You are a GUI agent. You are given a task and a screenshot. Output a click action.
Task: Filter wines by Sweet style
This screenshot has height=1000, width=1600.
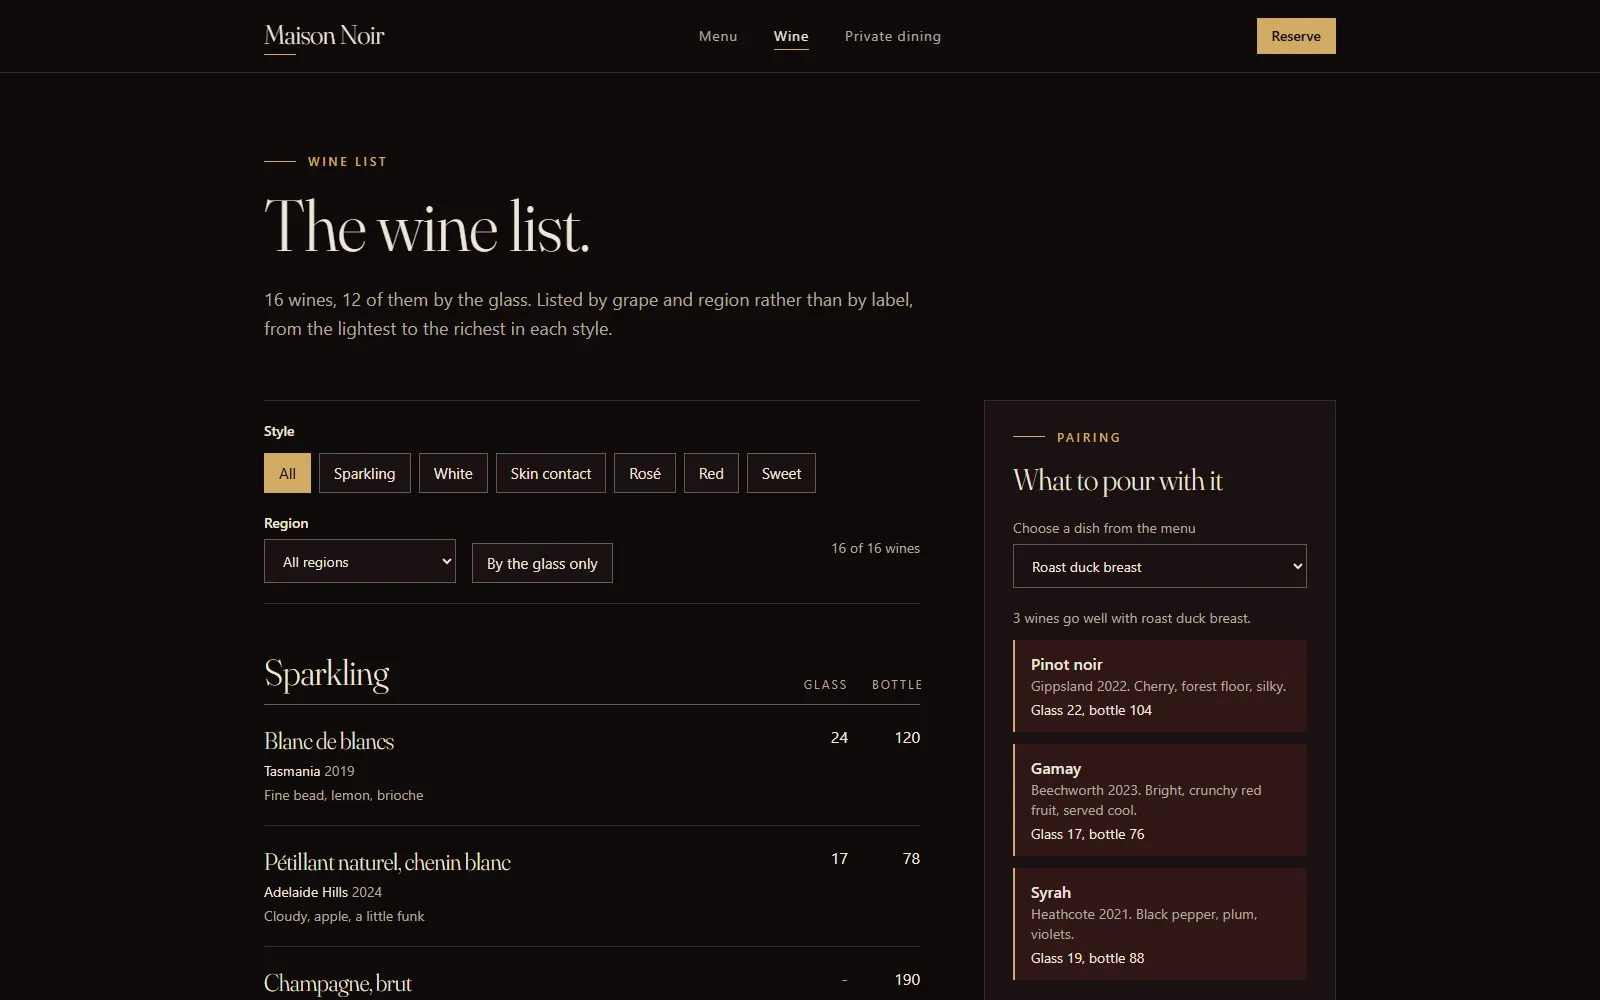pos(781,473)
